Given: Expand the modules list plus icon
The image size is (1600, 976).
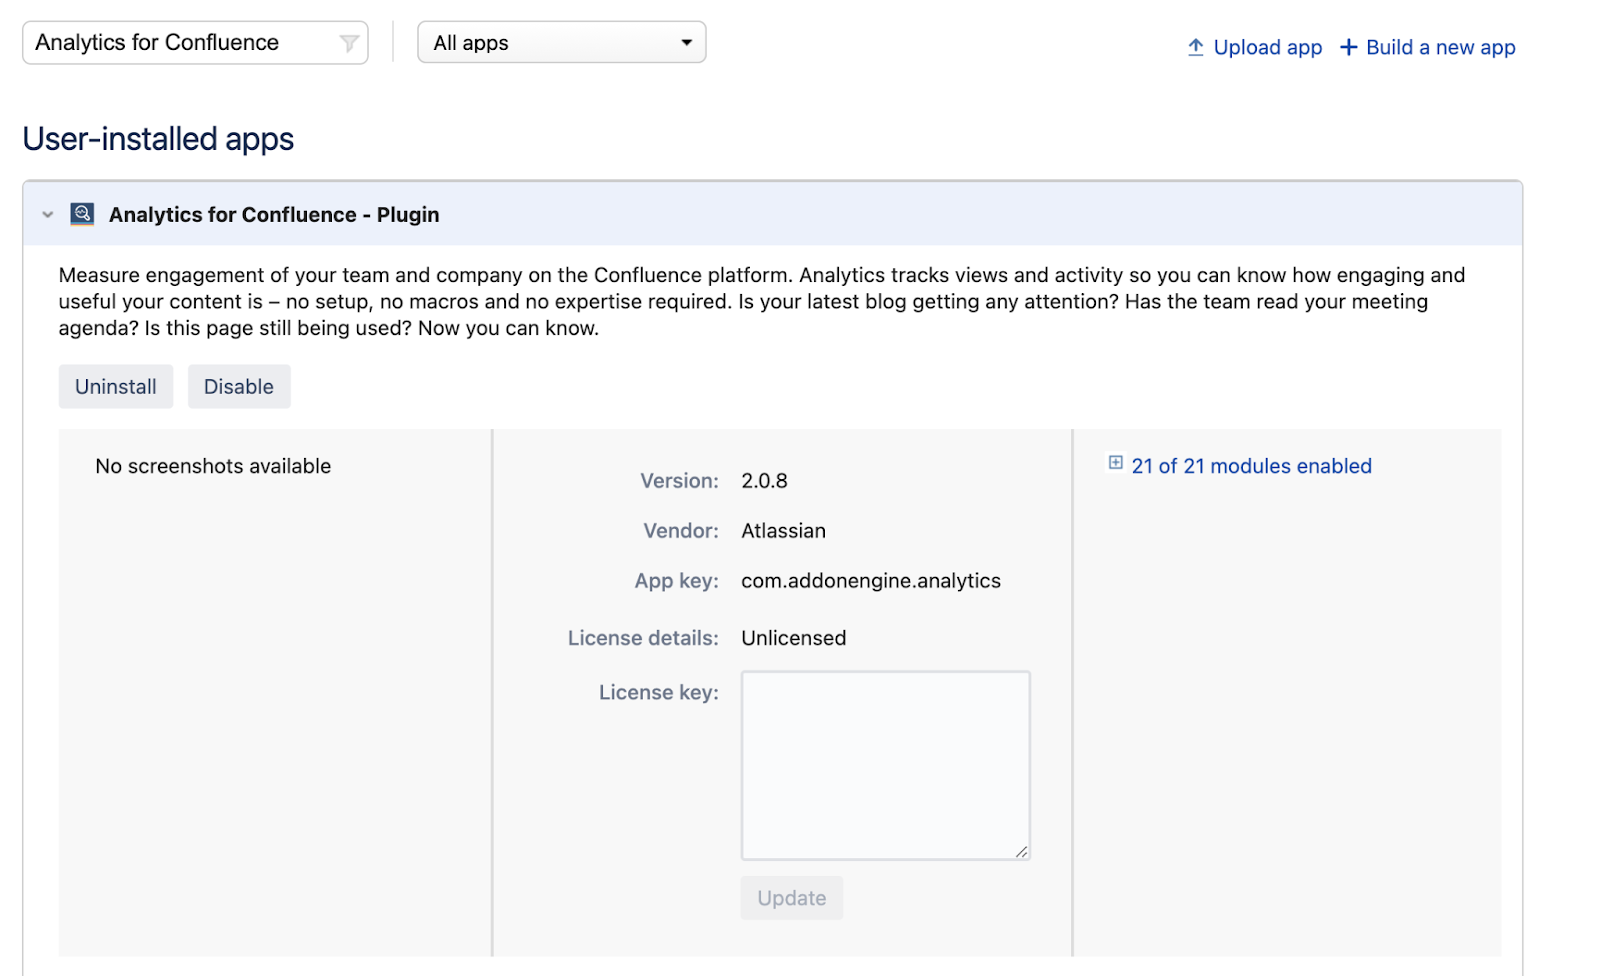Looking at the screenshot, I should 1115,463.
